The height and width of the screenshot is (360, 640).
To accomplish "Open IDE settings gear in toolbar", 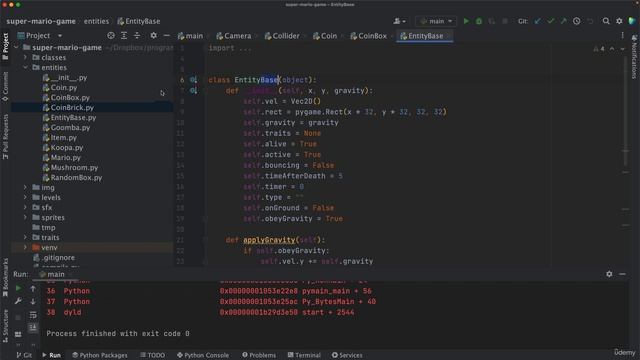I will [619, 21].
